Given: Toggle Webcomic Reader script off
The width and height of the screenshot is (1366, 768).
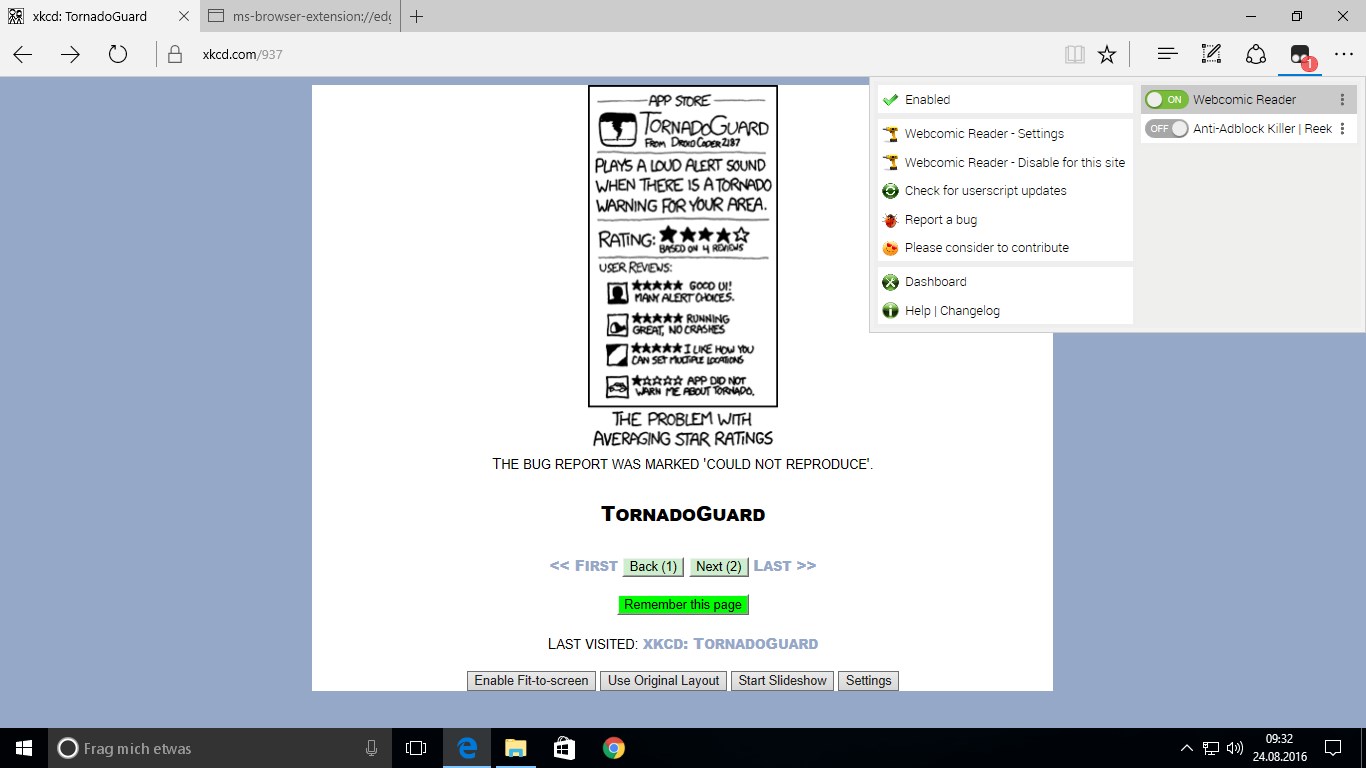Looking at the screenshot, I should 1166,100.
